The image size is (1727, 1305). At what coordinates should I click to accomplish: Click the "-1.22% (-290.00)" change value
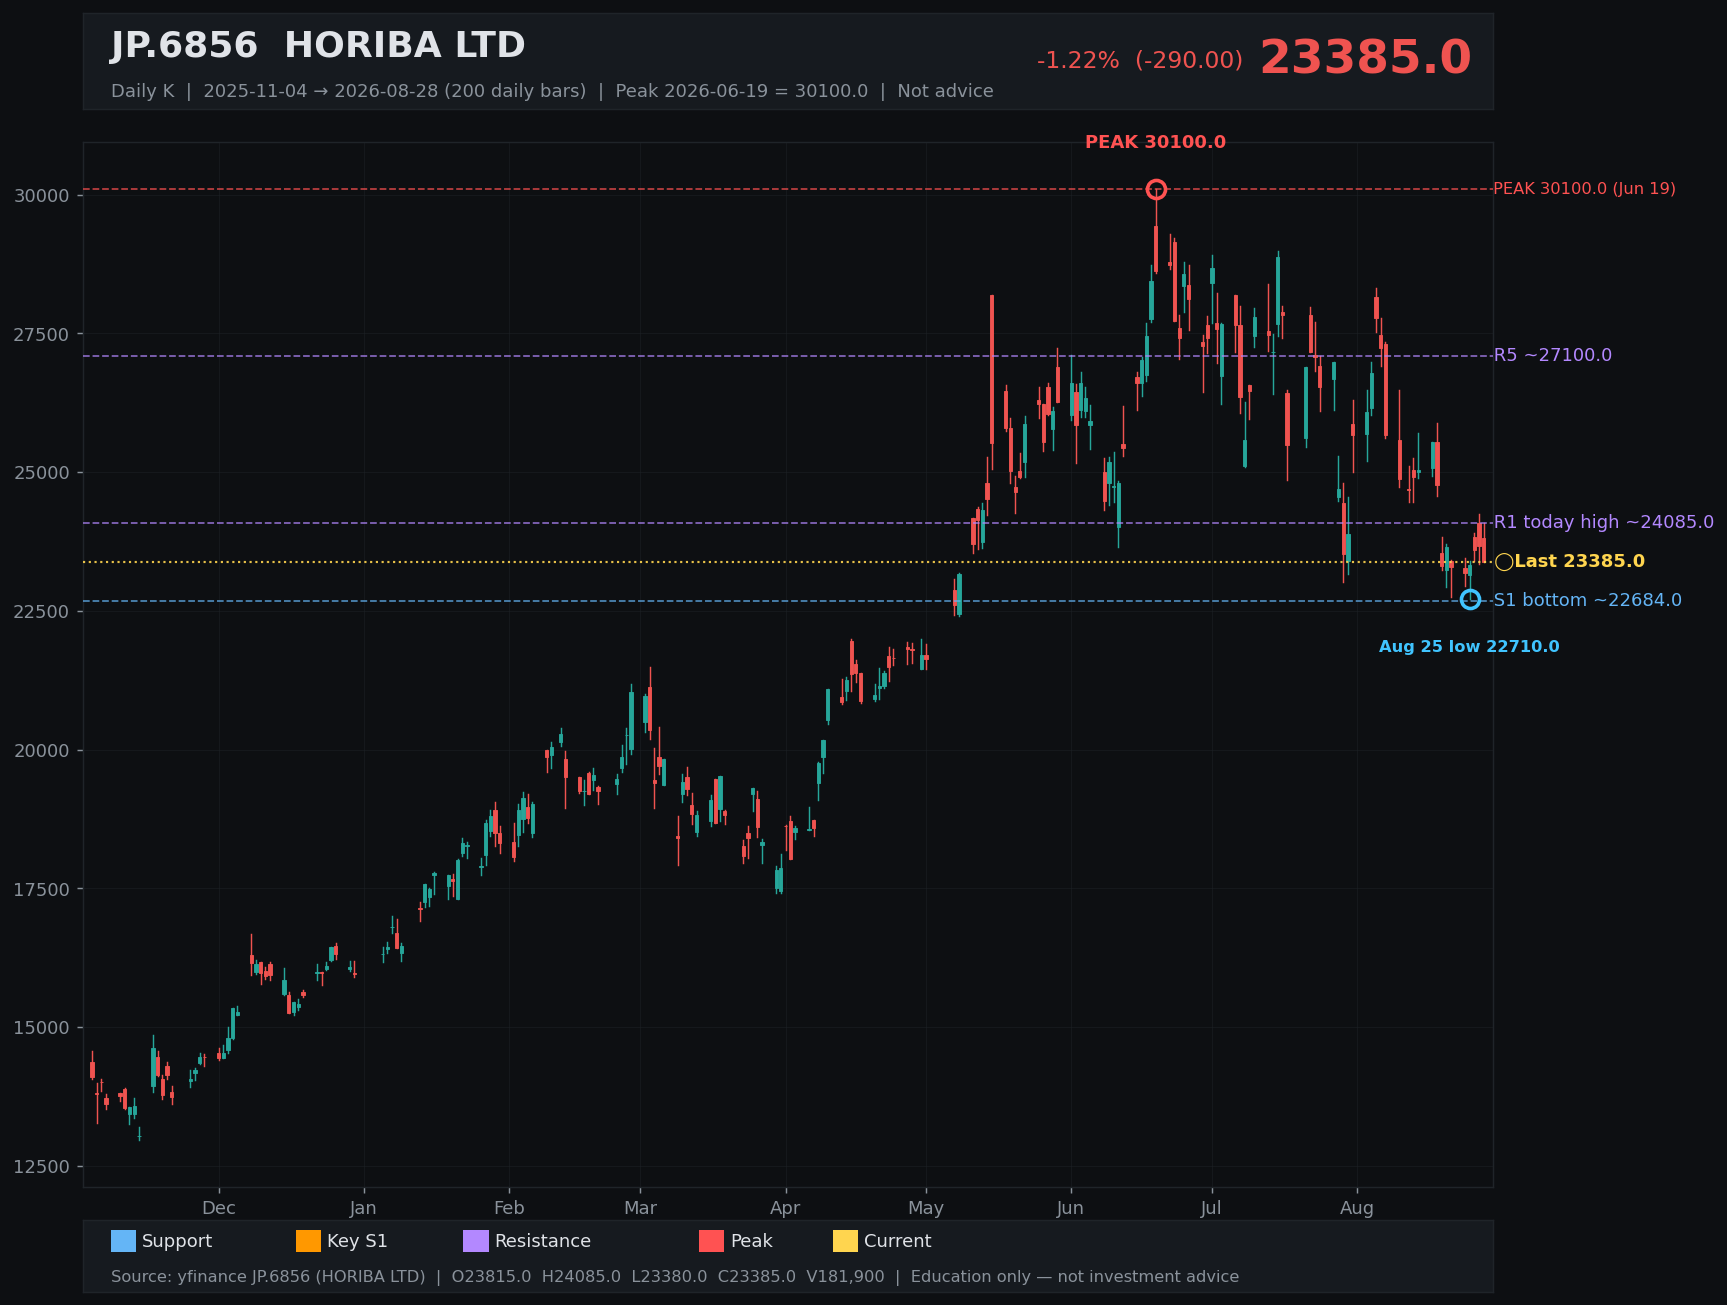(x=1140, y=61)
